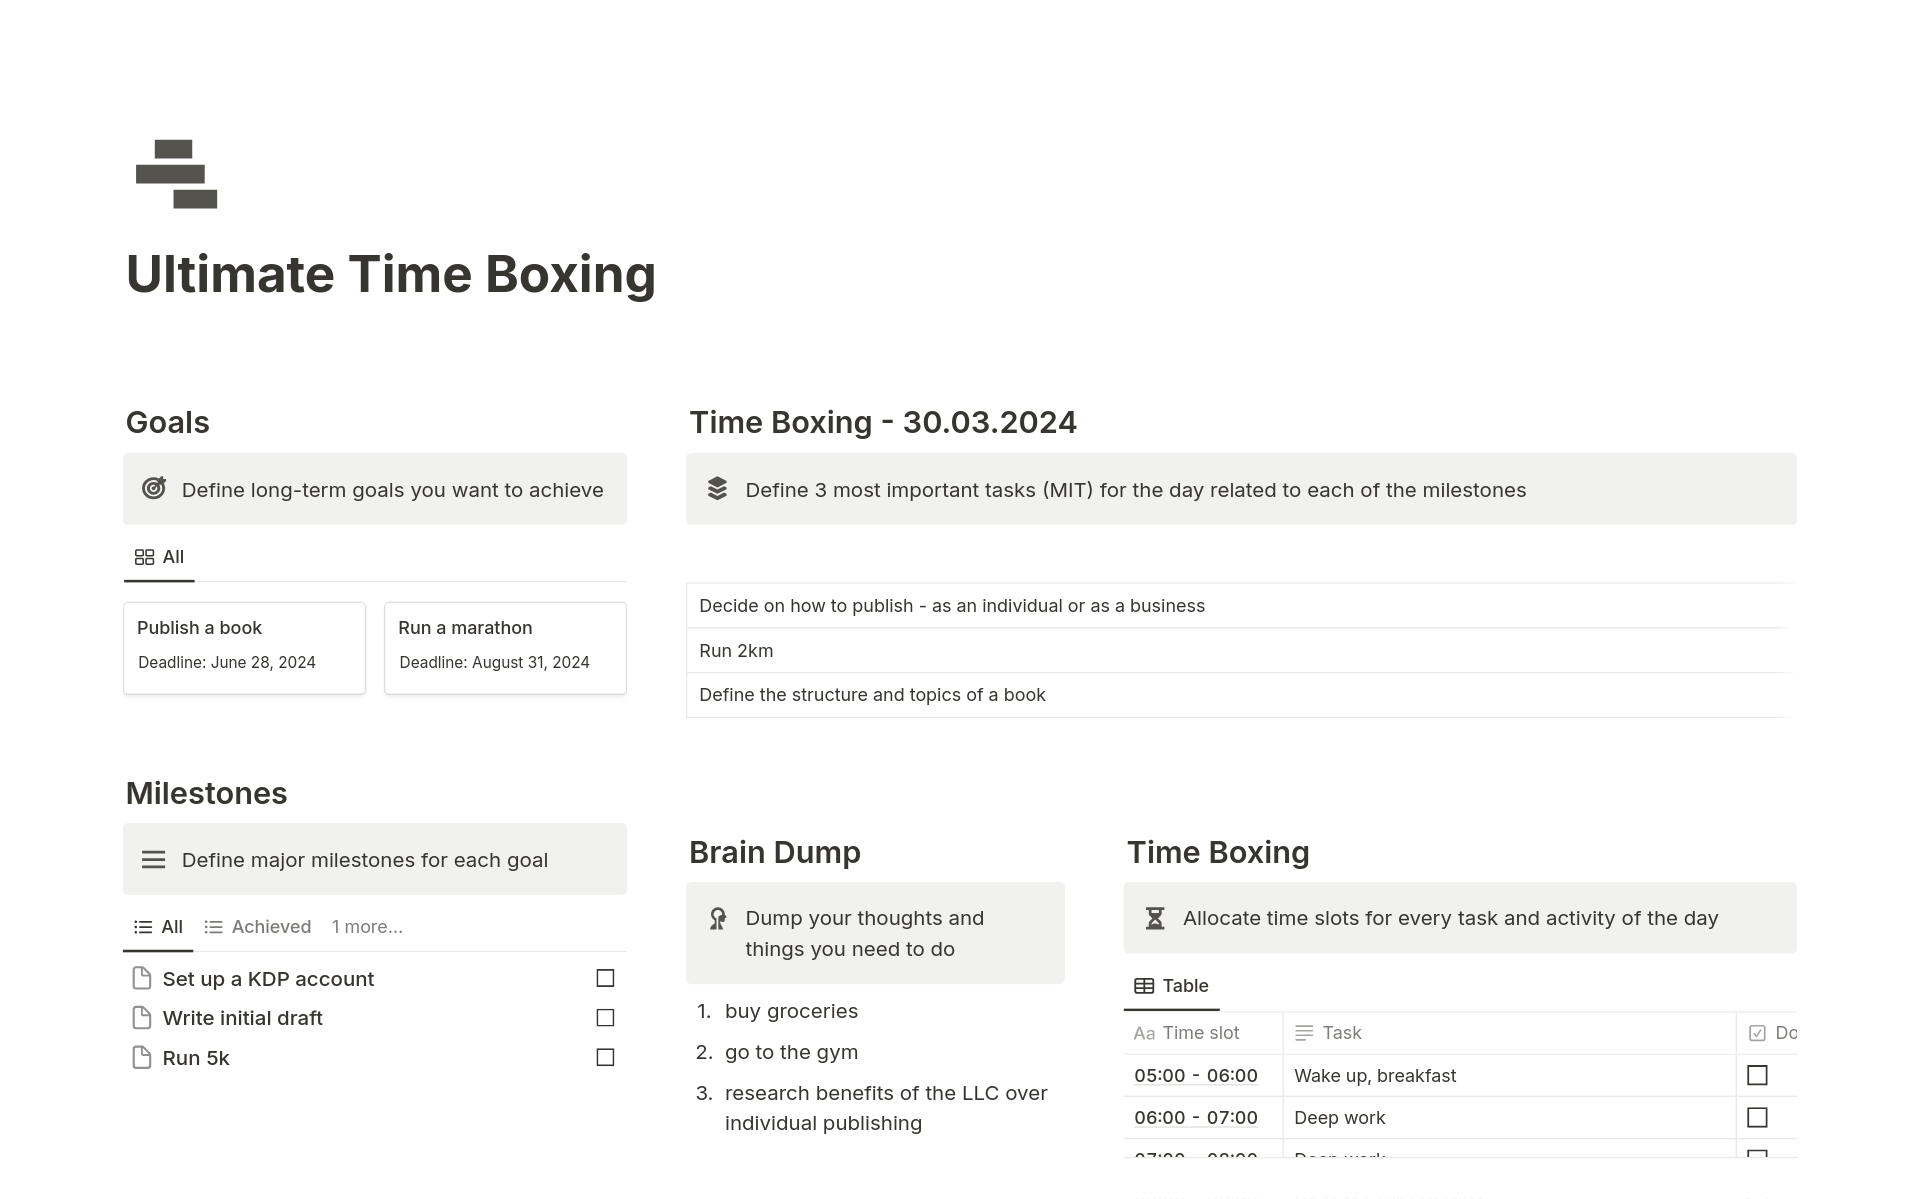
Task: Click the head icon in Brain Dump callout
Action: point(718,918)
